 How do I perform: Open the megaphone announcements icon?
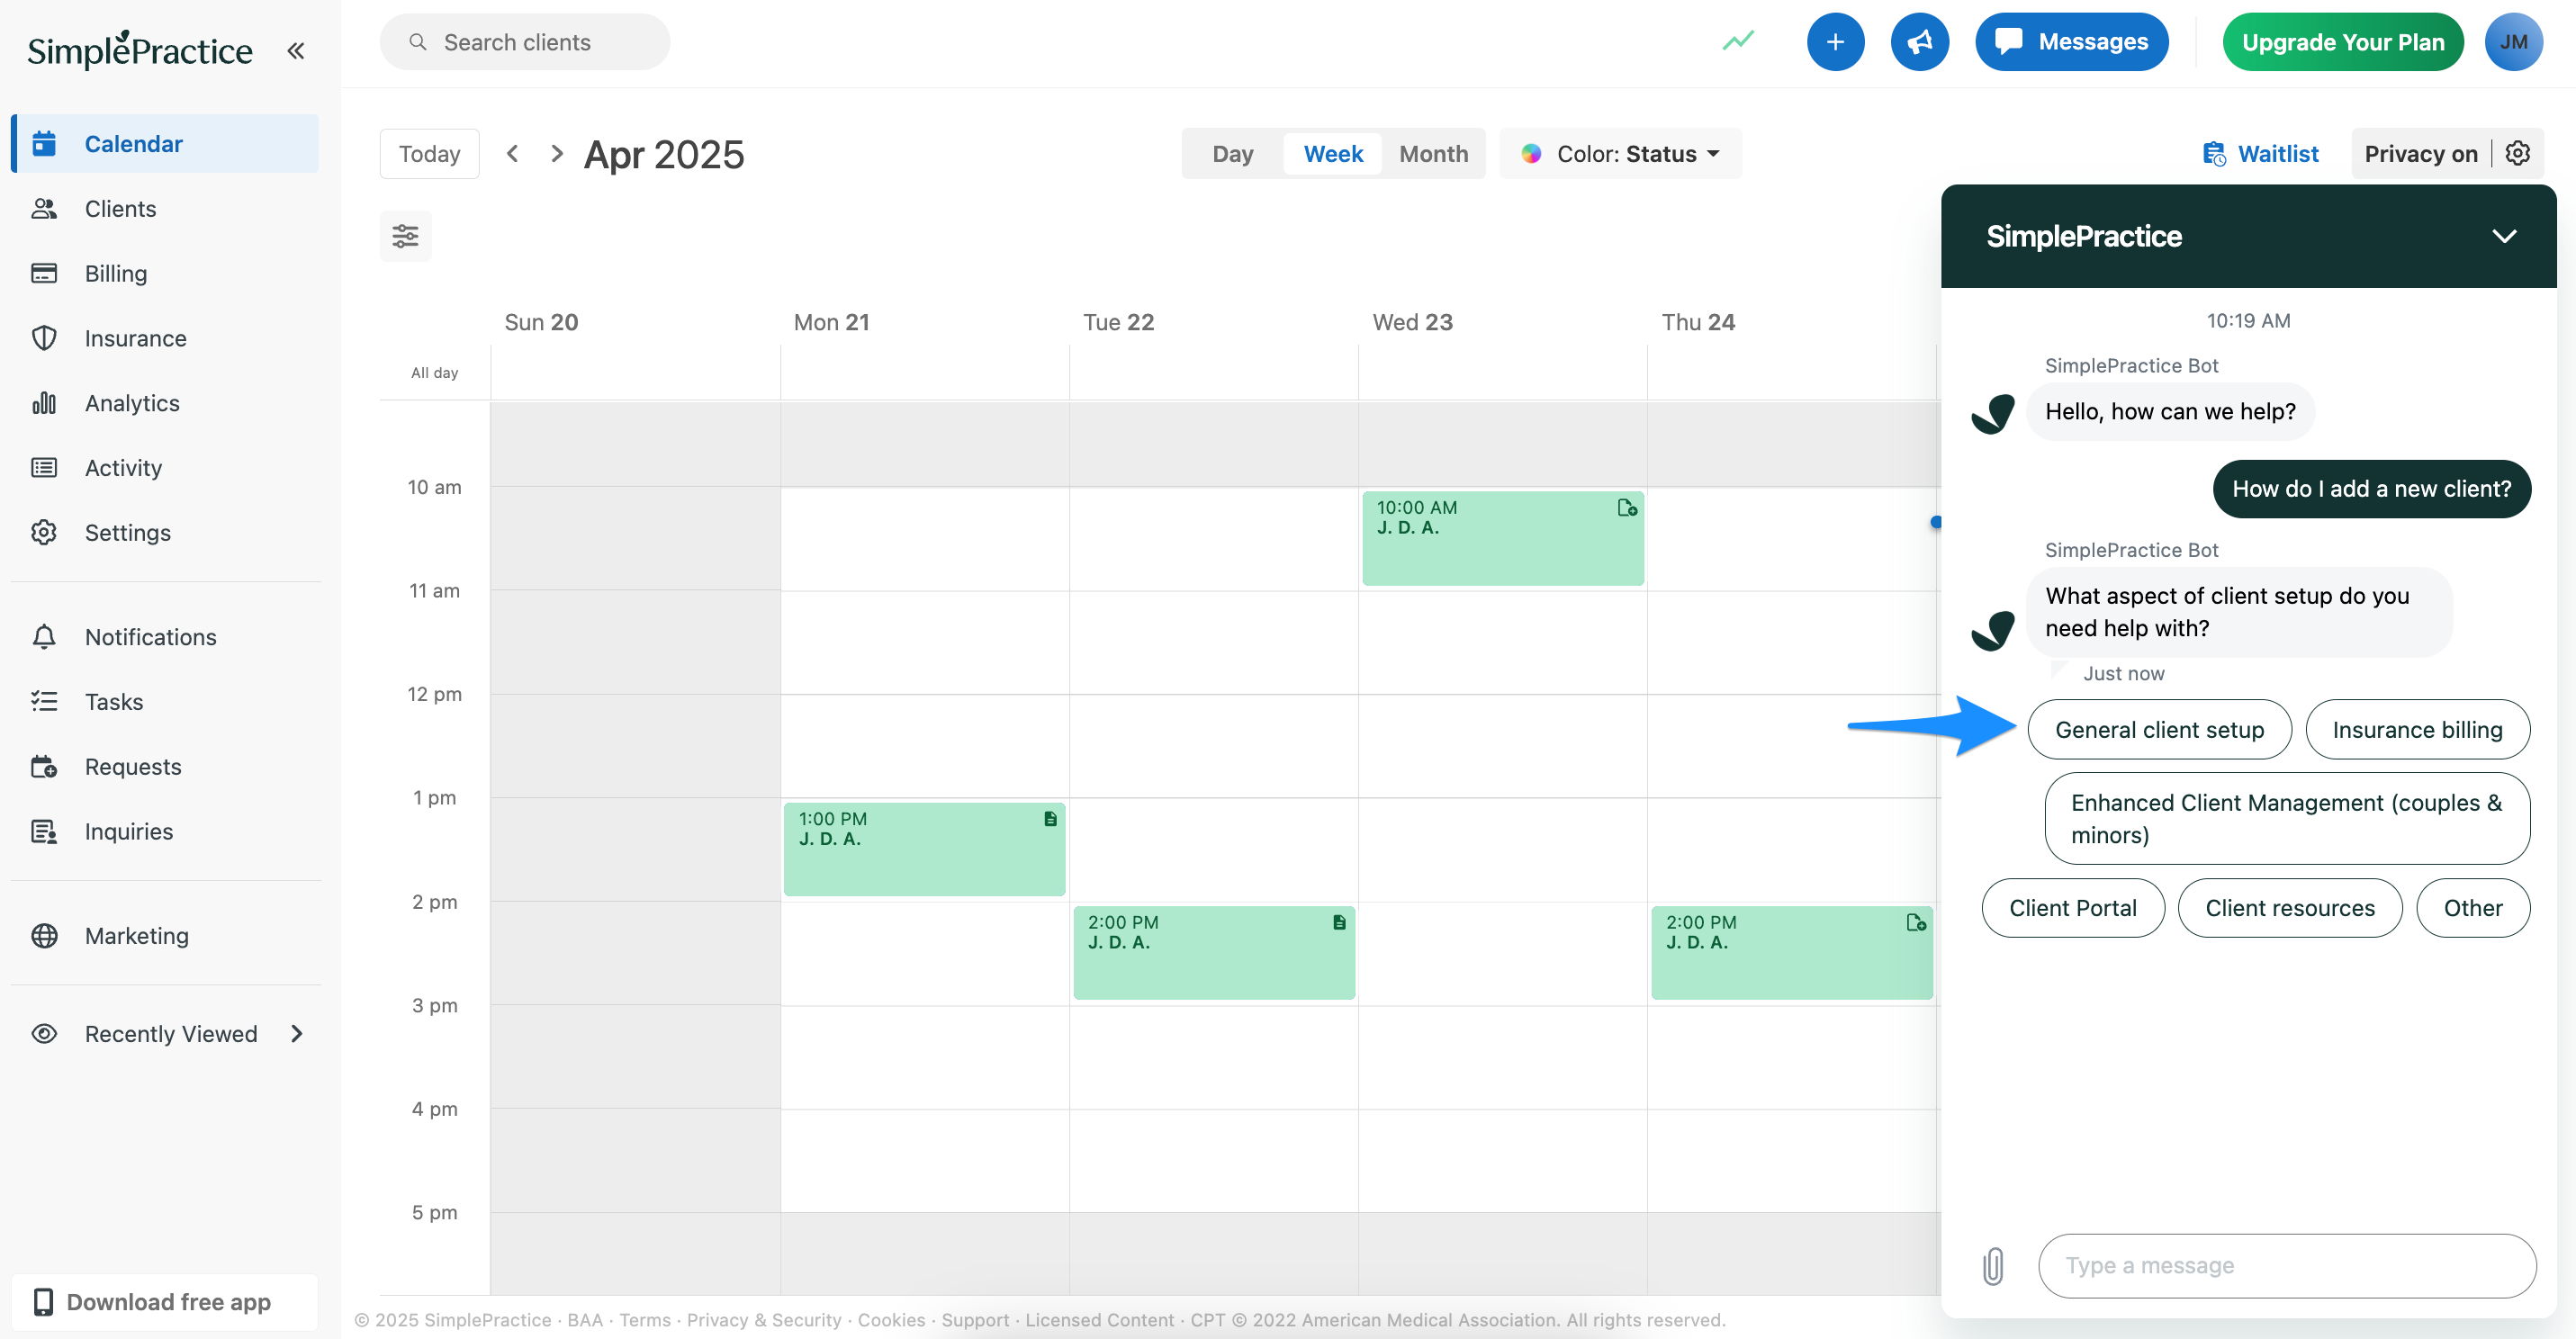tap(1919, 42)
